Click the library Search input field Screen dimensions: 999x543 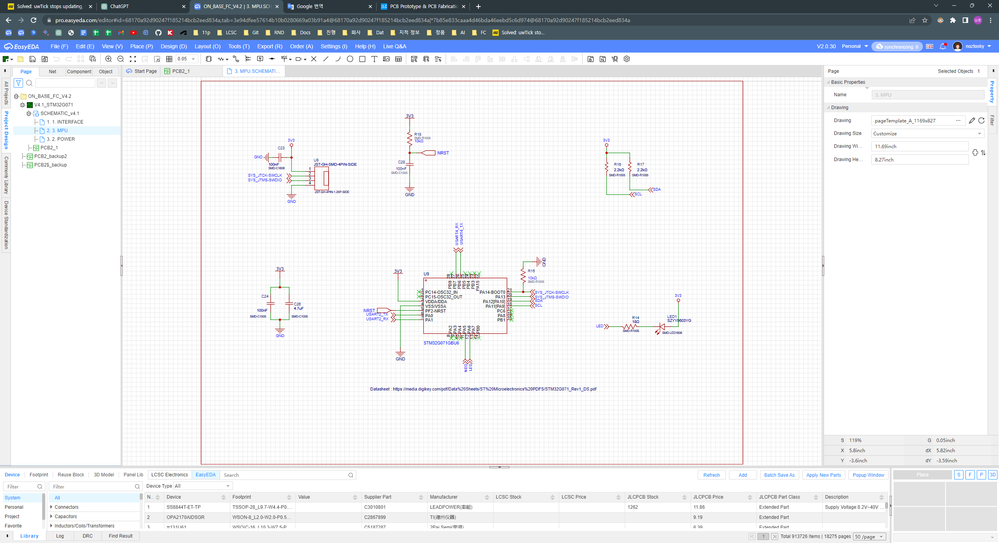click(x=288, y=475)
